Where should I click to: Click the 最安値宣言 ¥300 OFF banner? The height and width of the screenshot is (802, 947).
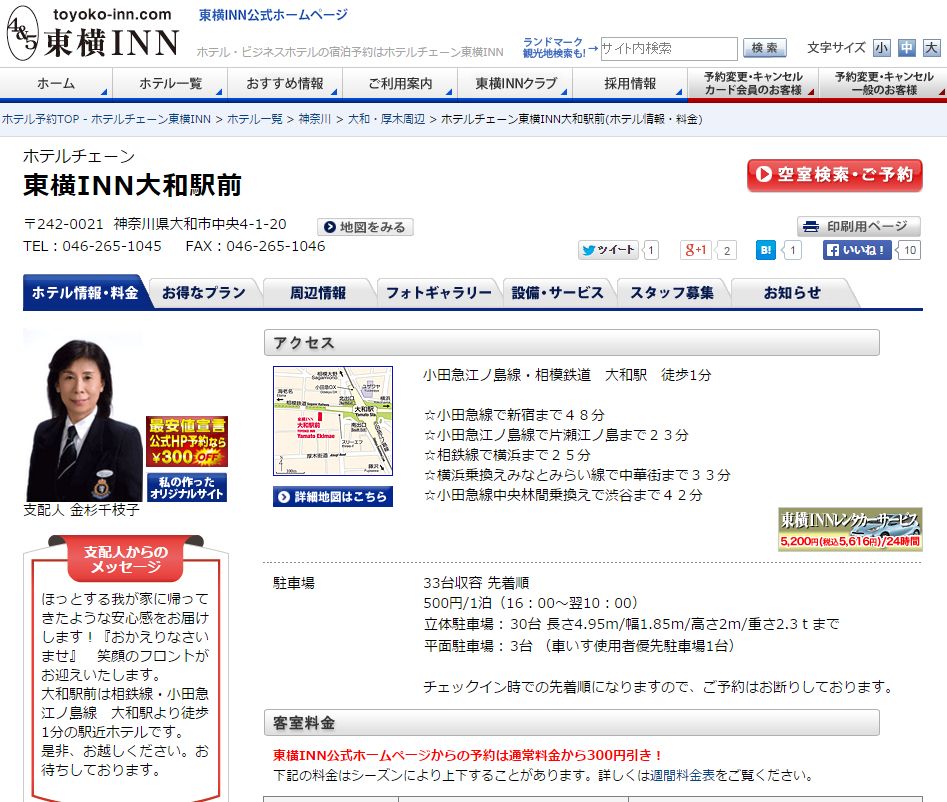point(187,441)
